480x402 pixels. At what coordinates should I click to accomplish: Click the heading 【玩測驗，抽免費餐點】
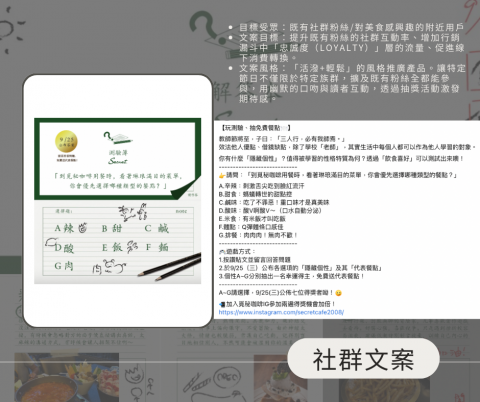point(256,128)
